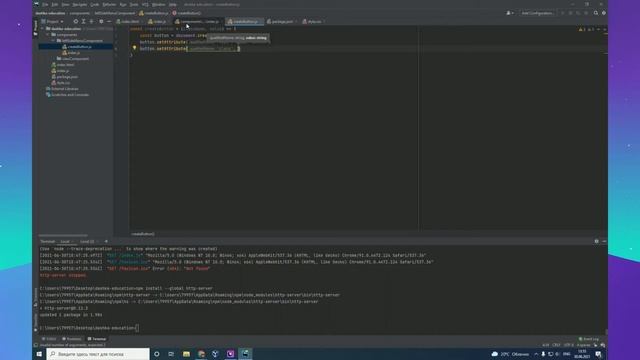Click the read-only lock status icon
The height and width of the screenshot is (360, 640).
[x=596, y=345]
